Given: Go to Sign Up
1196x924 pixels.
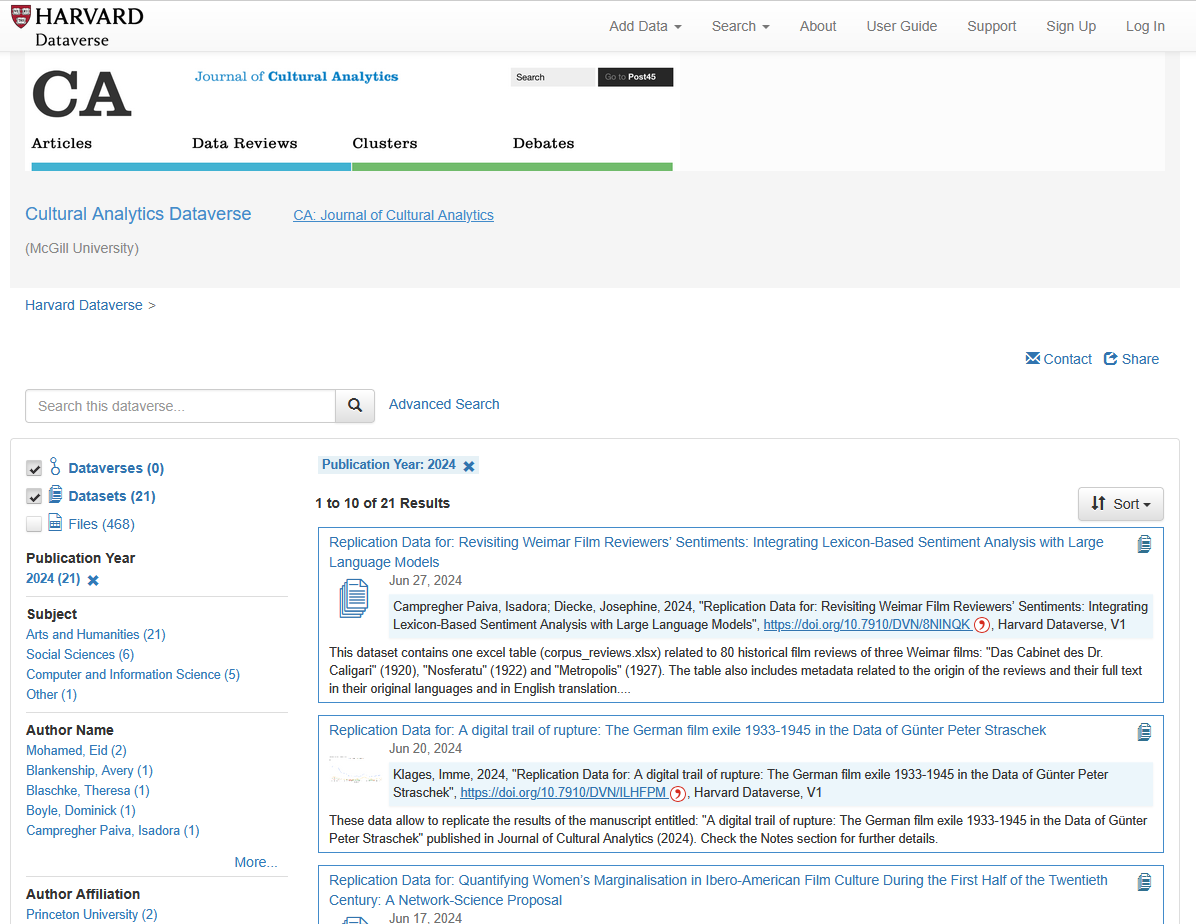Looking at the screenshot, I should pos(1071,26).
